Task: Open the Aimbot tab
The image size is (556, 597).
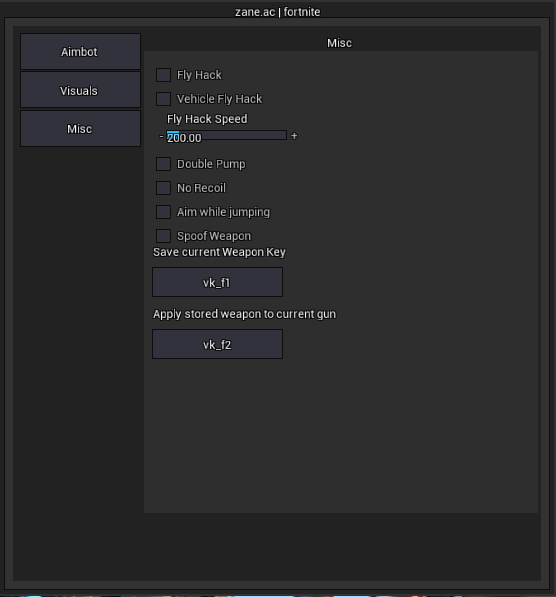Action: pos(80,51)
